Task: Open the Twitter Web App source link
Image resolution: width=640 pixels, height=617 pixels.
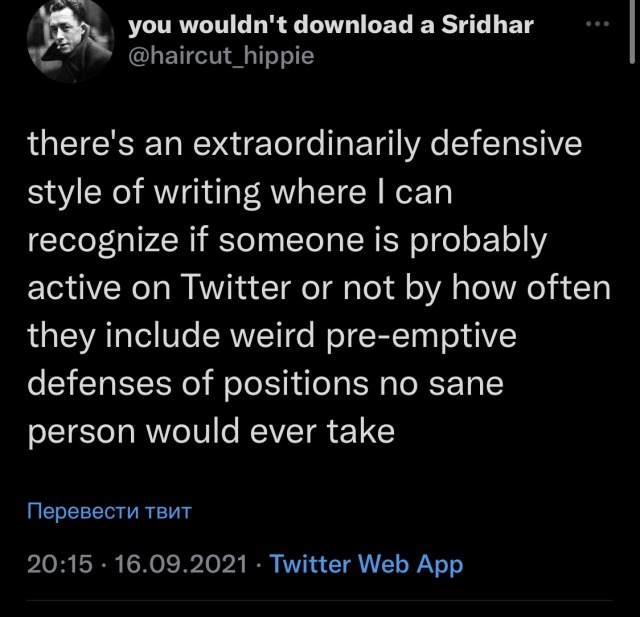Action: click(367, 564)
